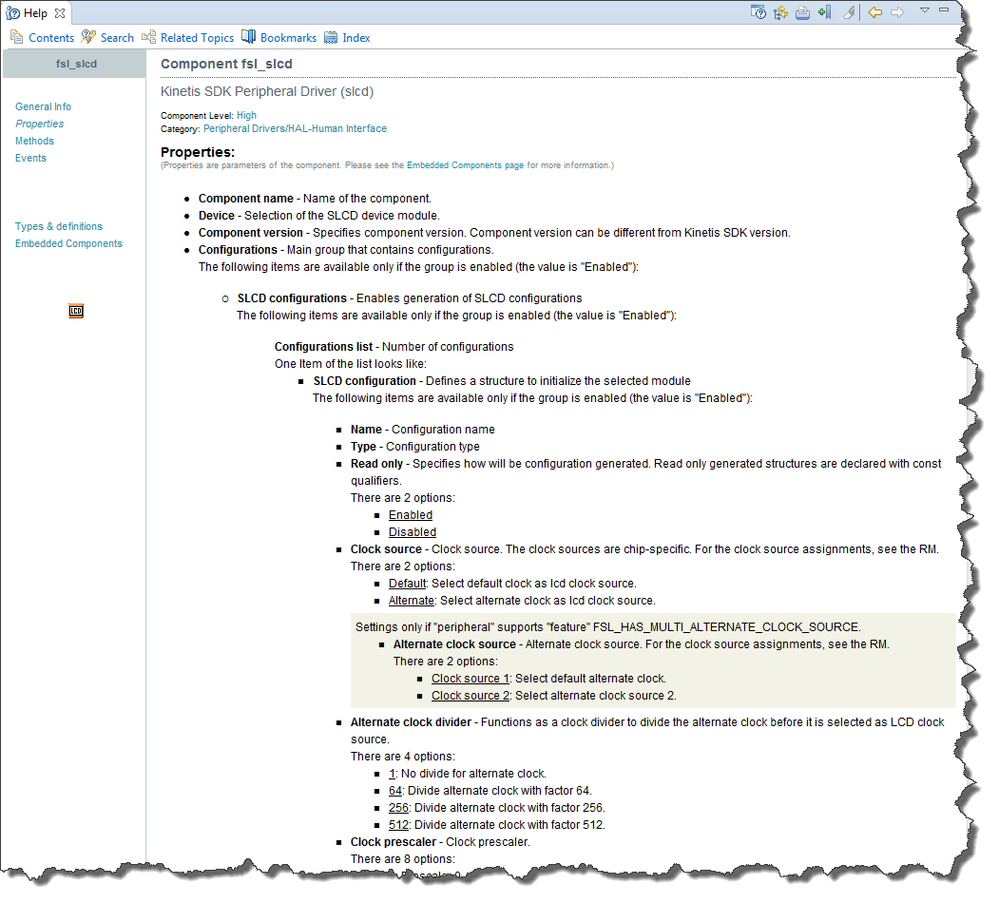Click the Related Topics icon
The height and width of the screenshot is (902, 999).
tap(148, 37)
